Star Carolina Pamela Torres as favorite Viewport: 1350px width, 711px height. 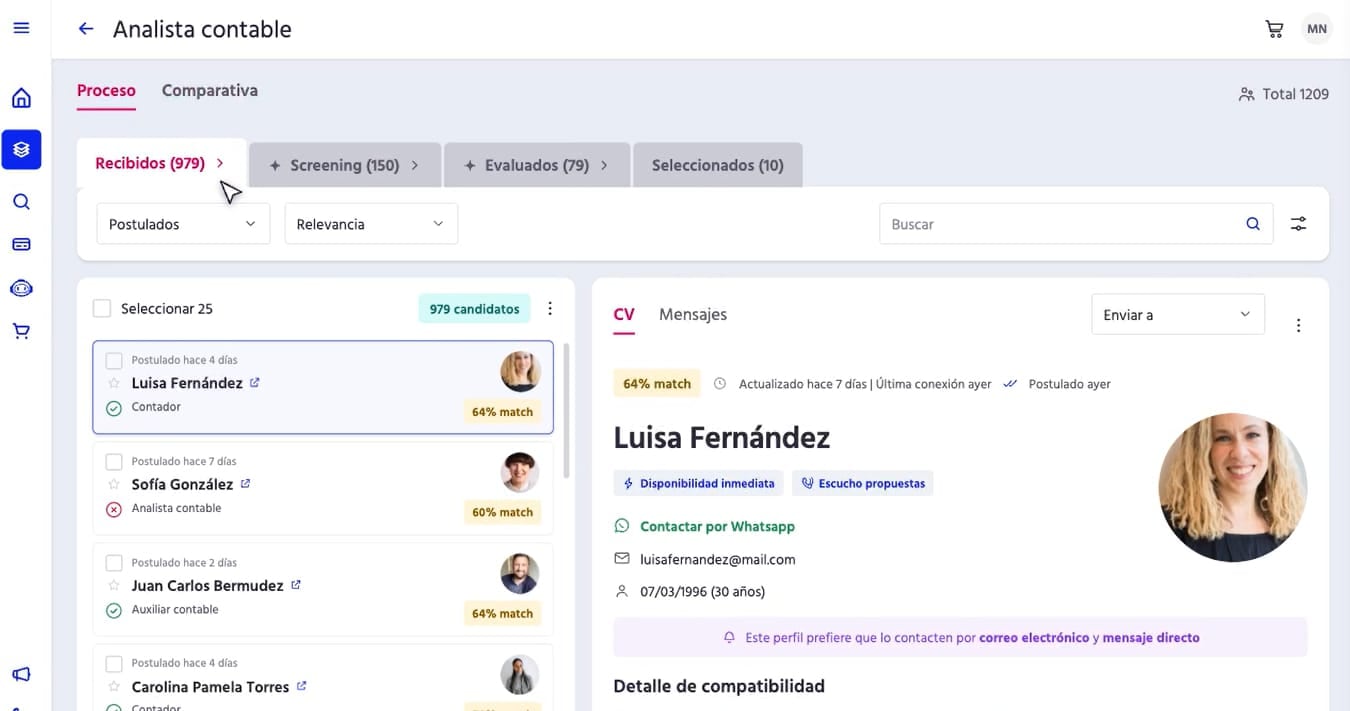point(114,687)
